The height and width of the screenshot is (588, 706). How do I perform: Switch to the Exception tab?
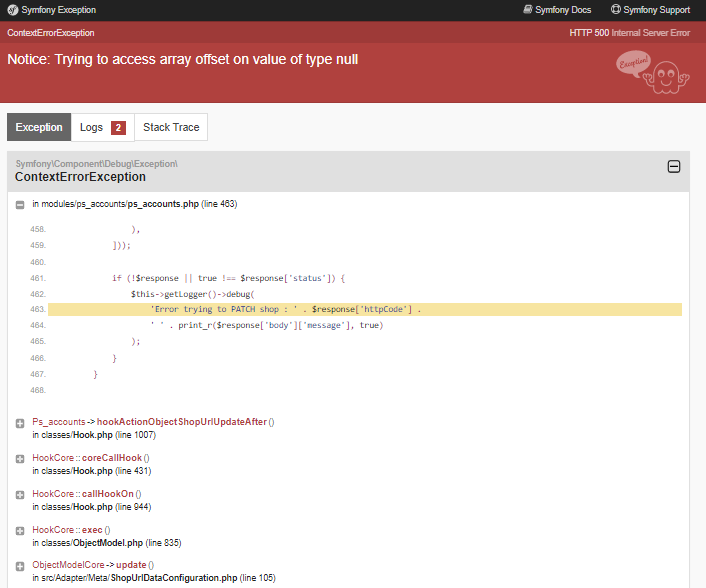coord(39,127)
